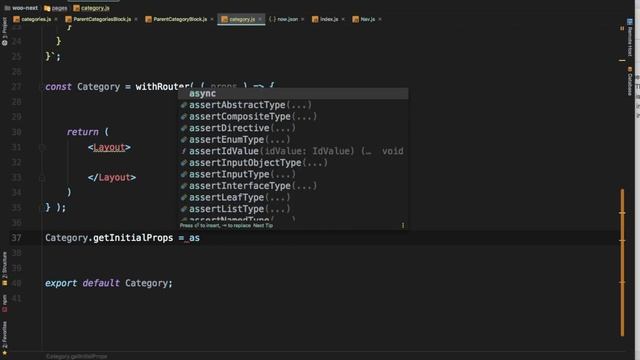Click Category.getInitialProps breadcrumb at bottom

pyautogui.click(x=76, y=356)
